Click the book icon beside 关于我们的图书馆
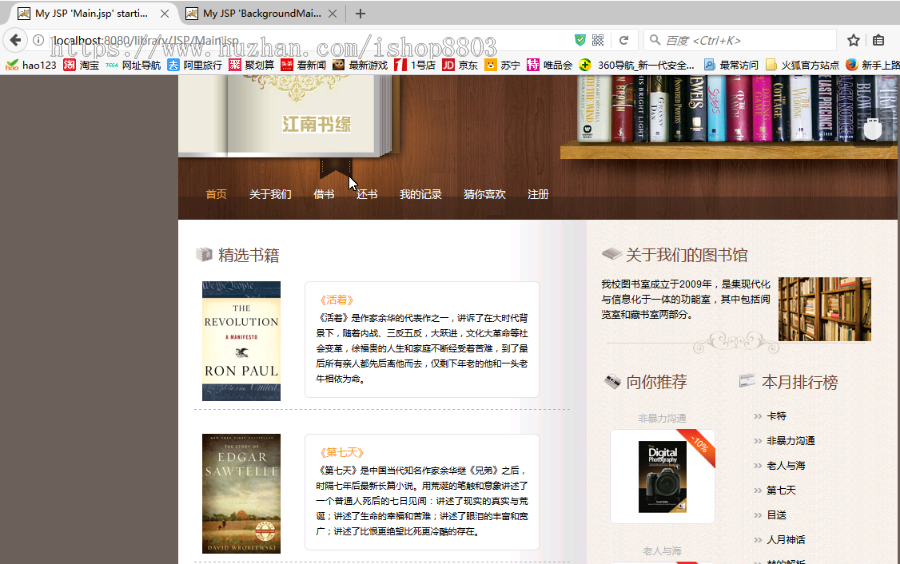Viewport: 900px width, 564px height. (x=611, y=254)
